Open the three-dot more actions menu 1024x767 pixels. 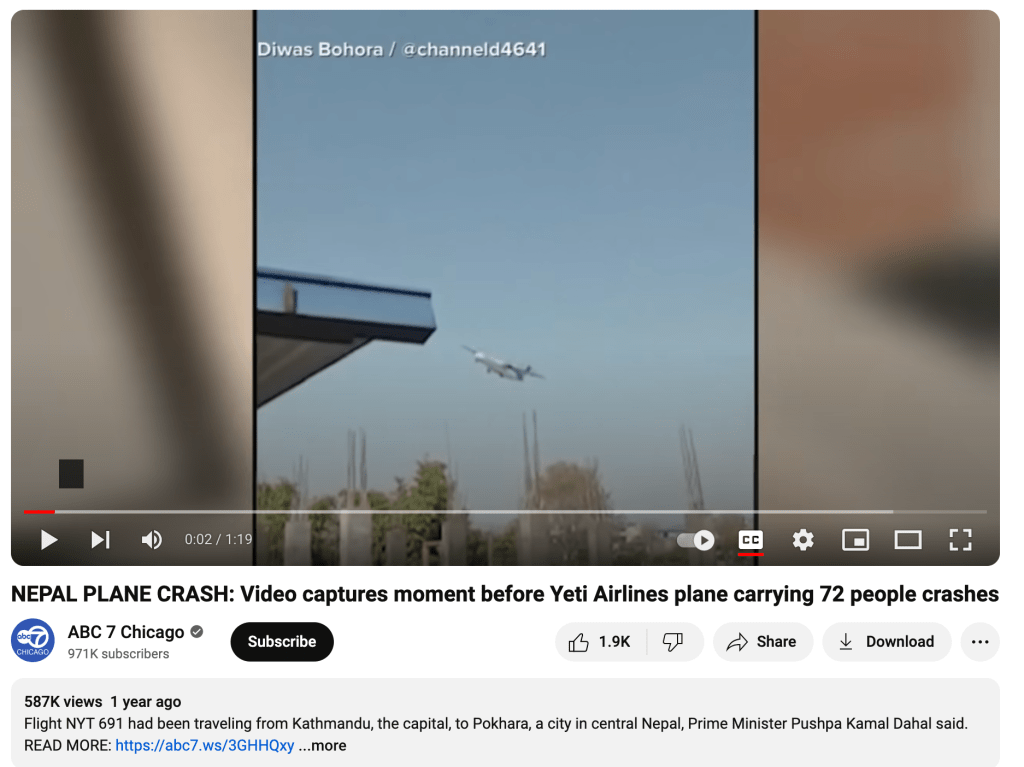(980, 642)
